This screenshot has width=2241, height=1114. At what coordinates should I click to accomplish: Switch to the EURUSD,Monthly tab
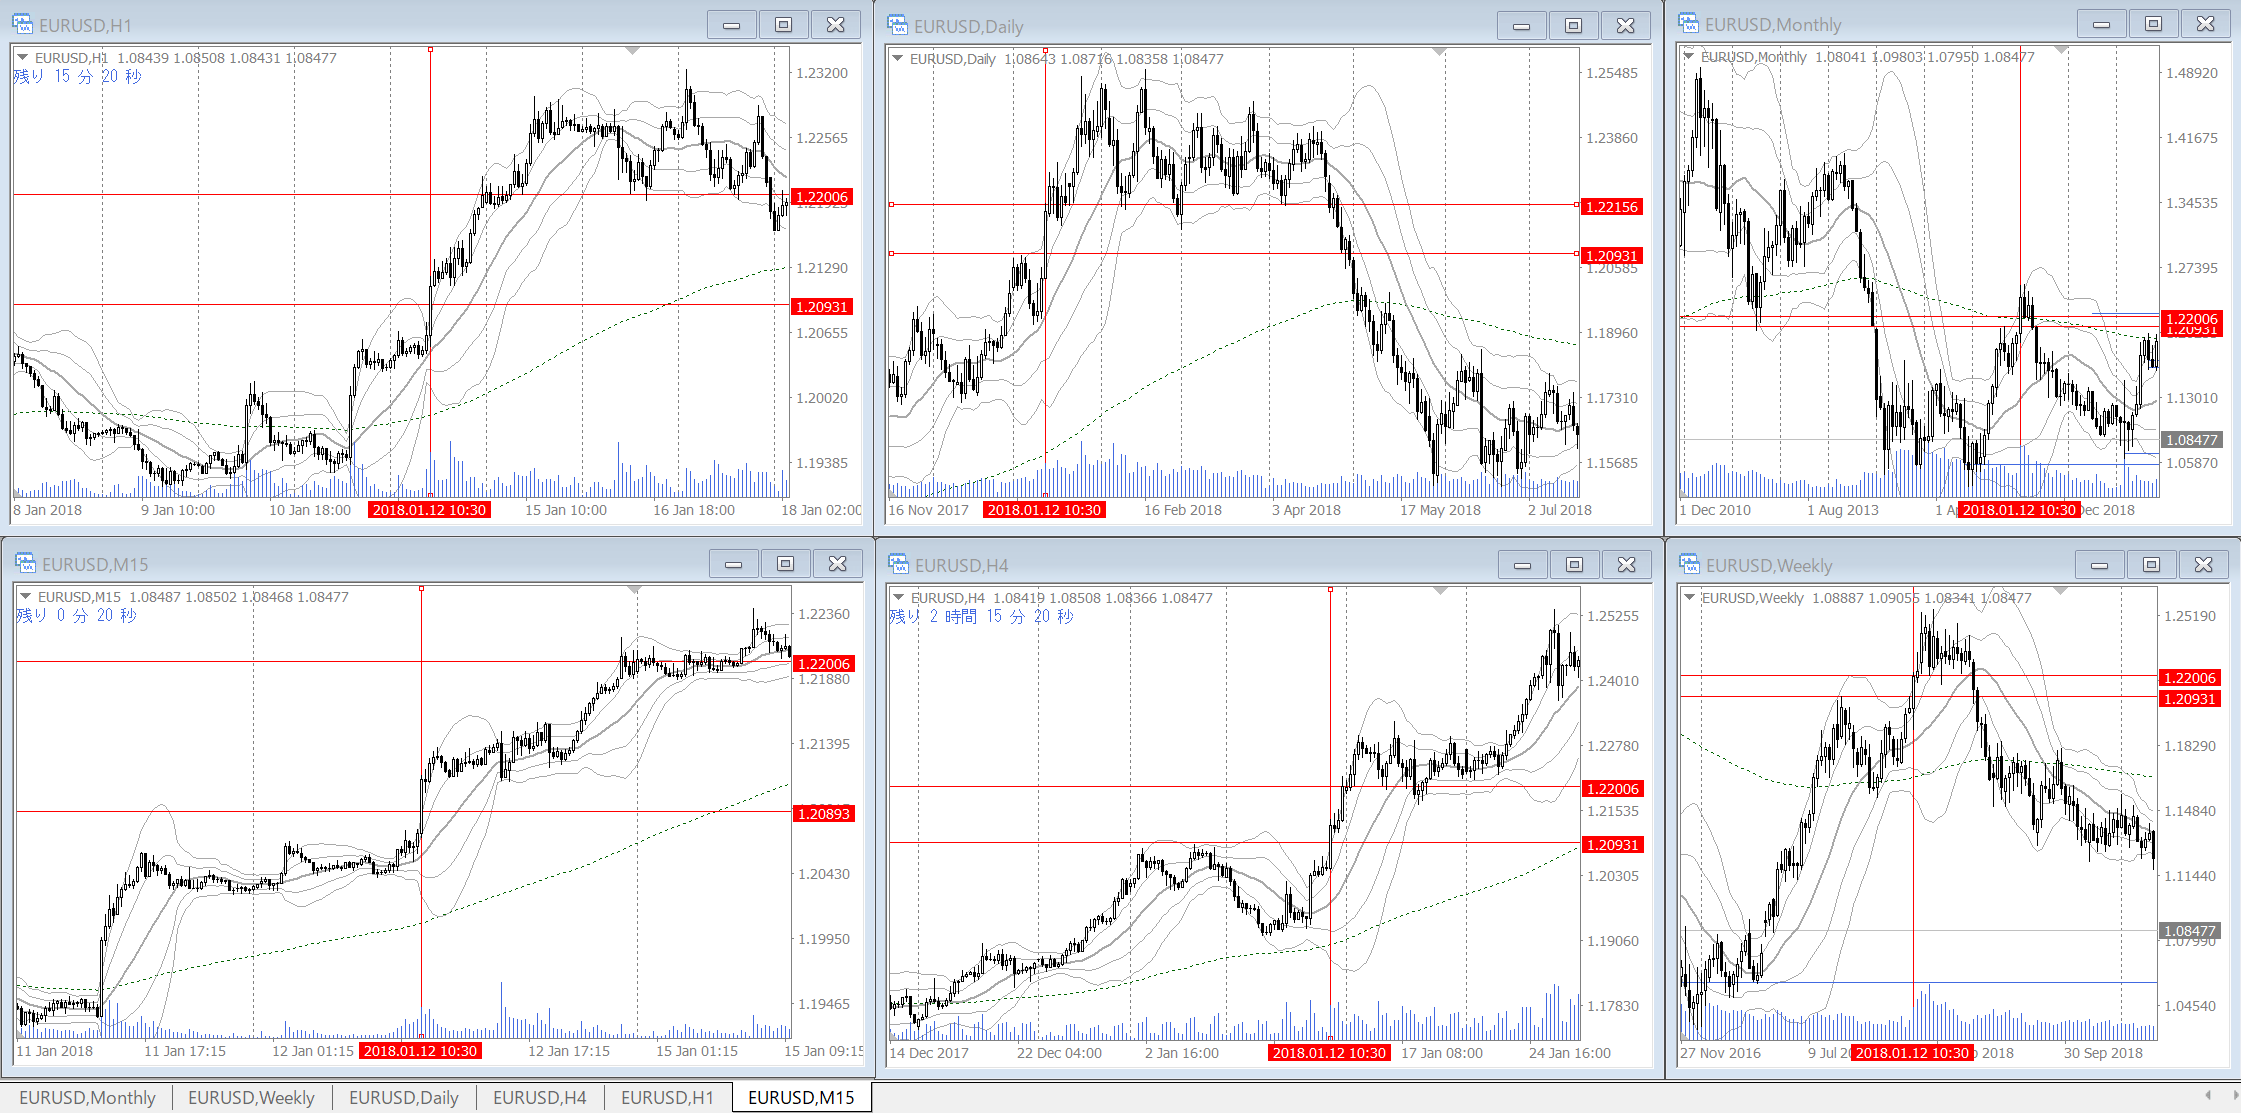pyautogui.click(x=87, y=1097)
